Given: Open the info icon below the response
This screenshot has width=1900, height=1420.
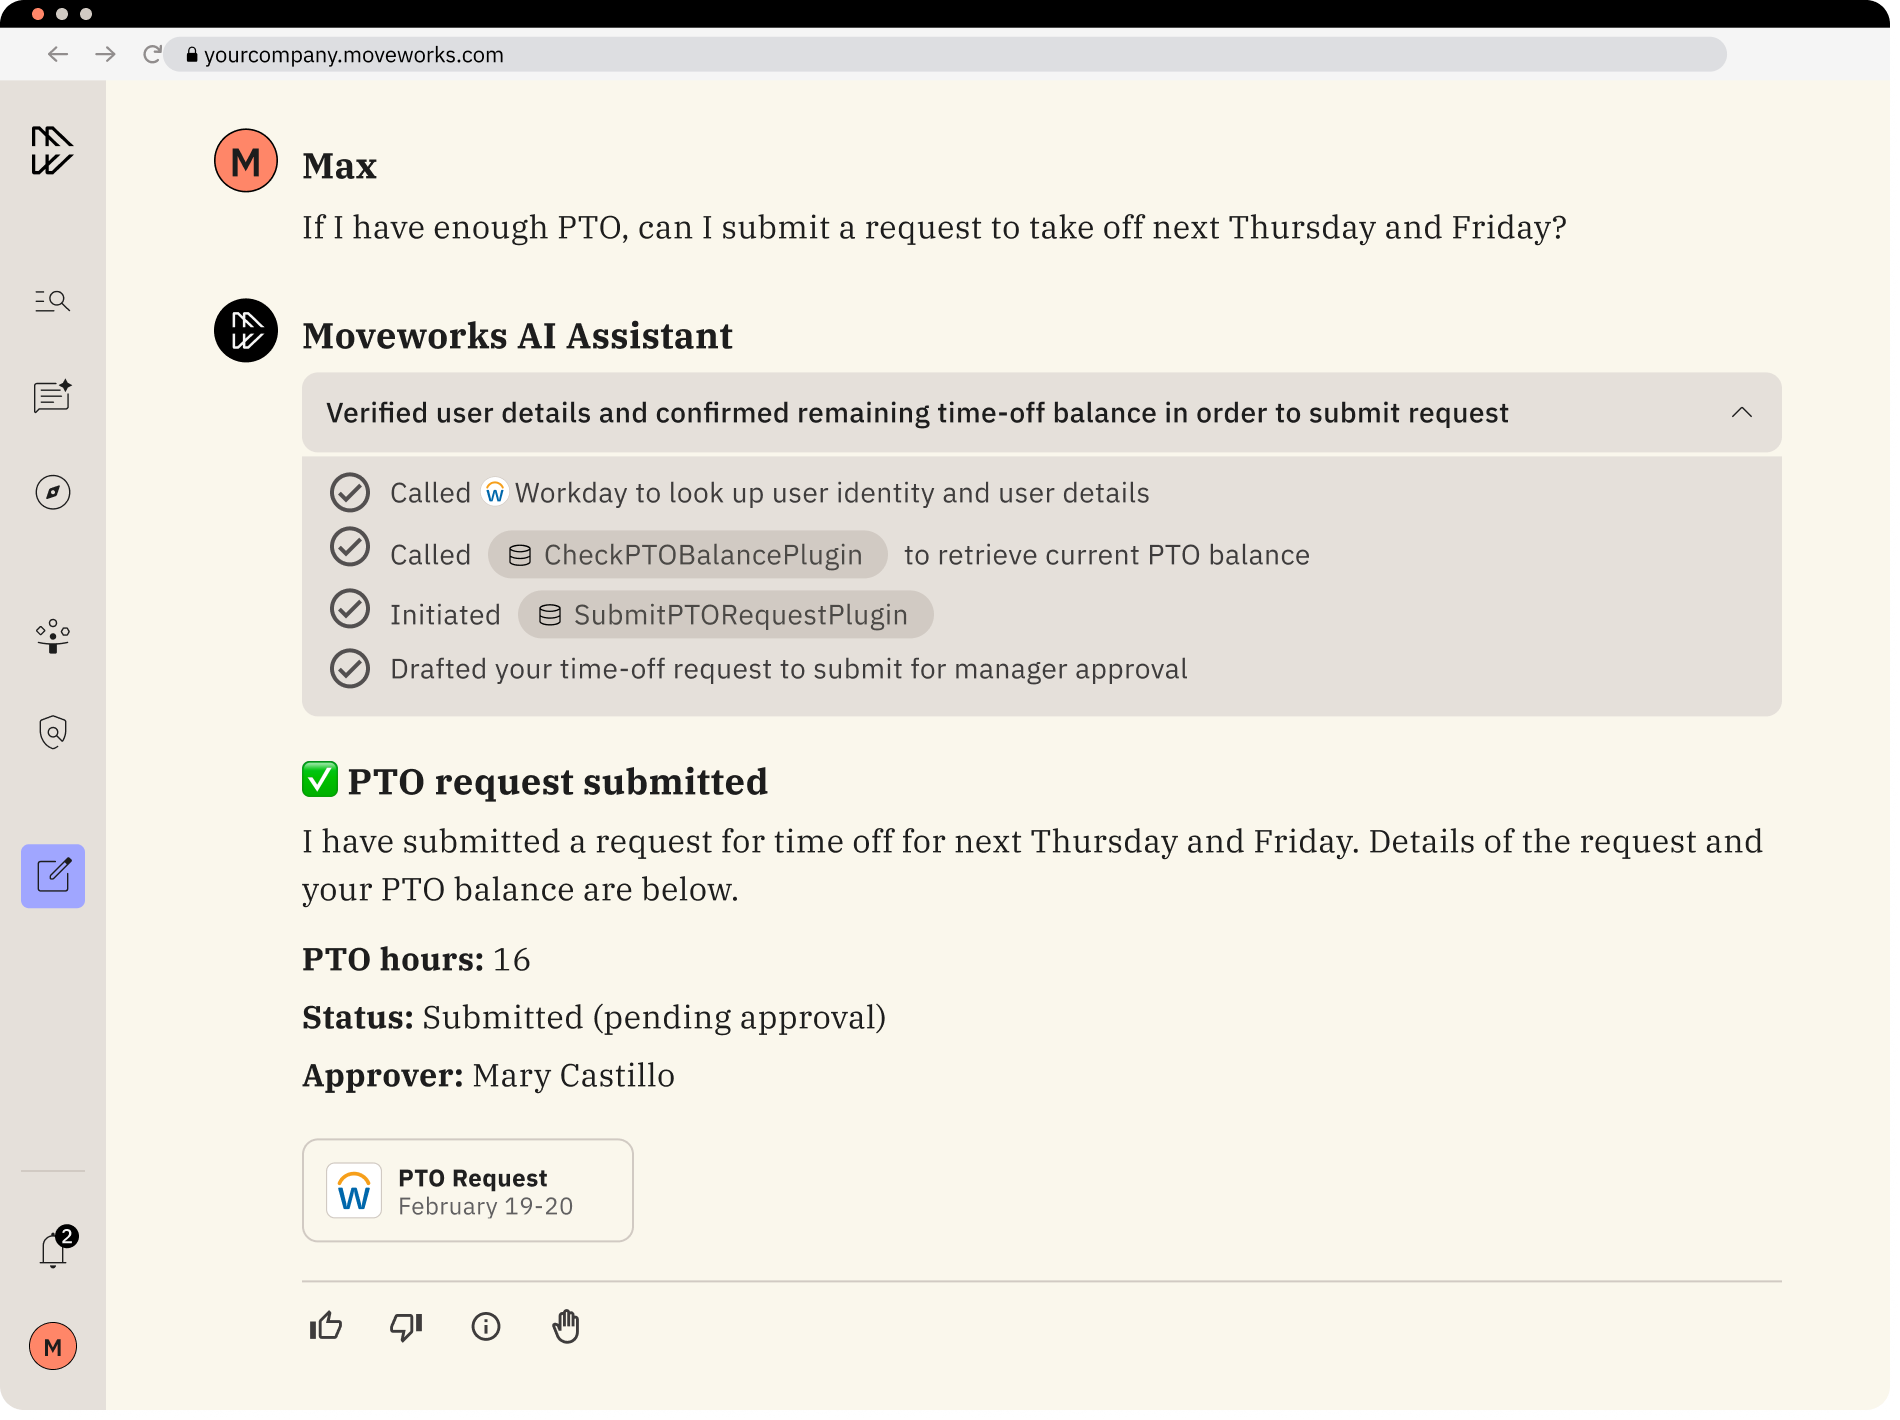Looking at the screenshot, I should (x=486, y=1327).
